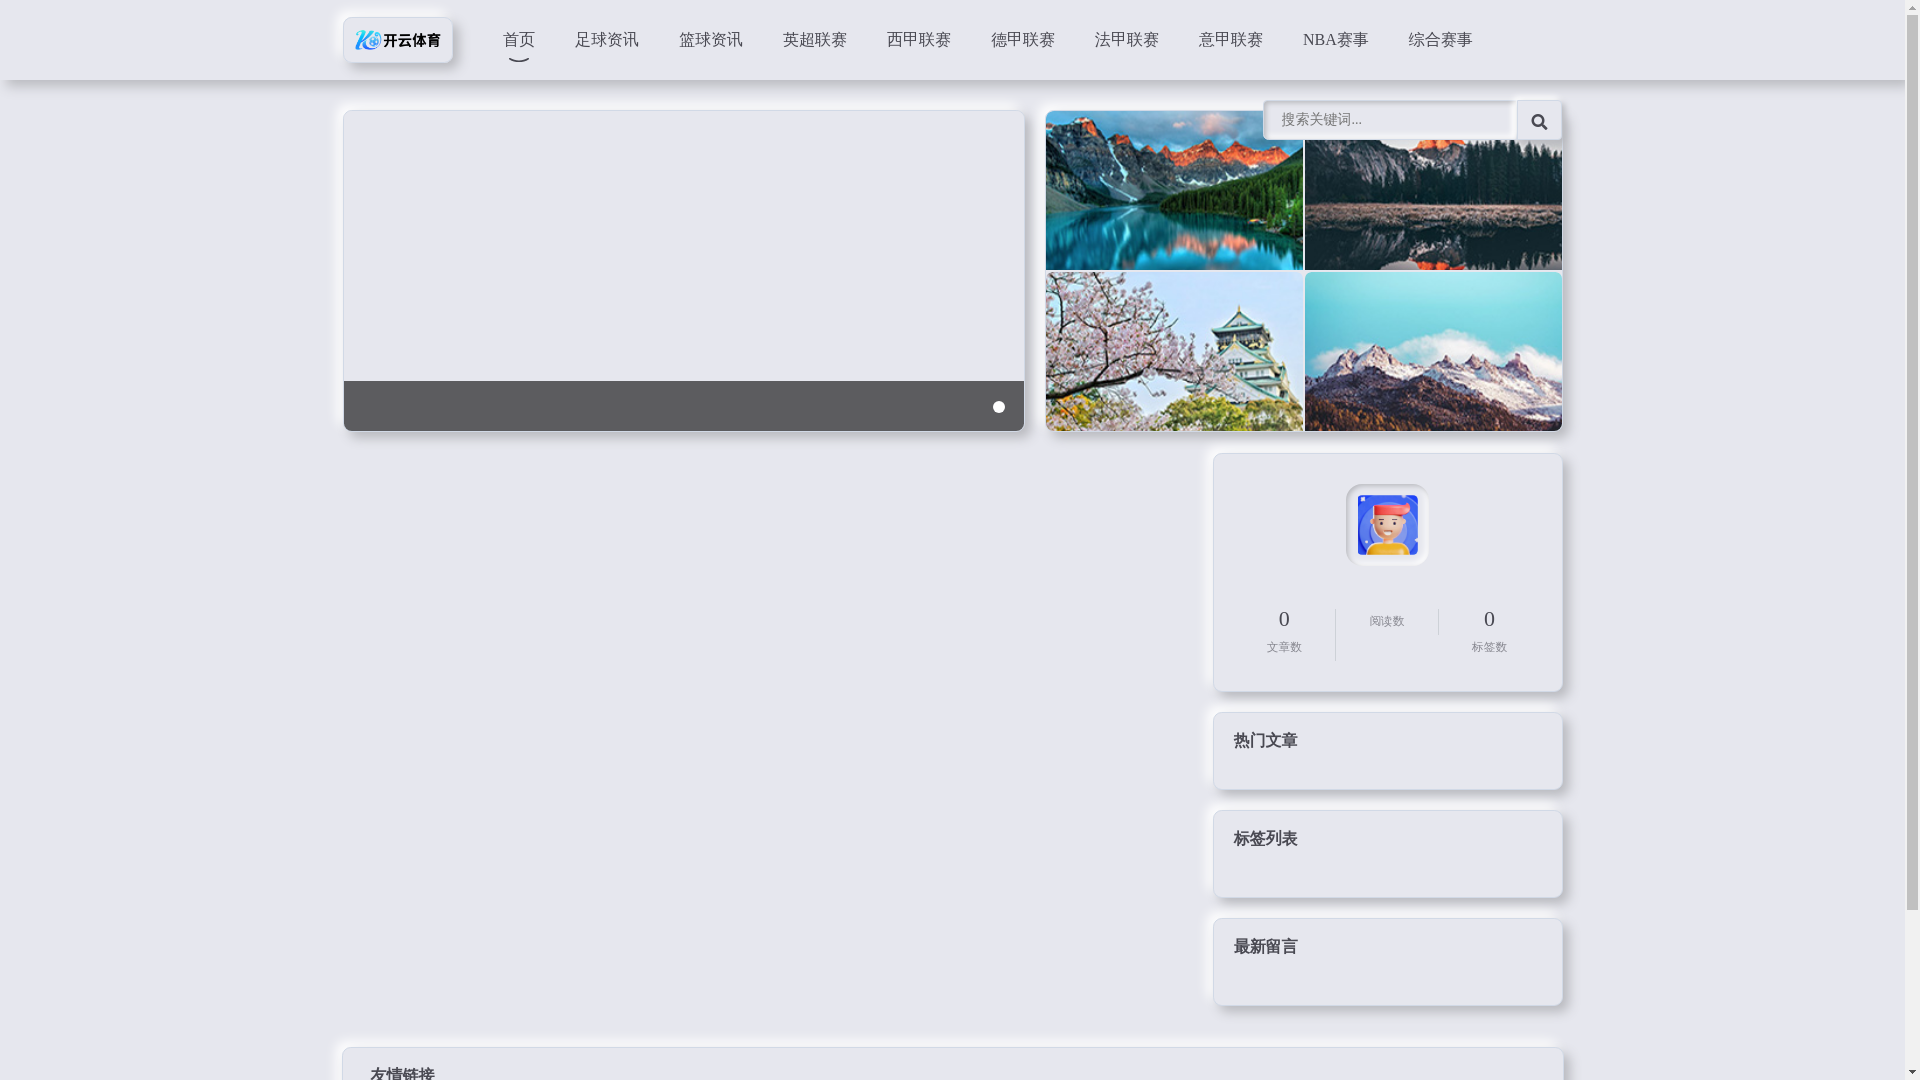Focus the 搜索关键词 search field

click(1389, 120)
